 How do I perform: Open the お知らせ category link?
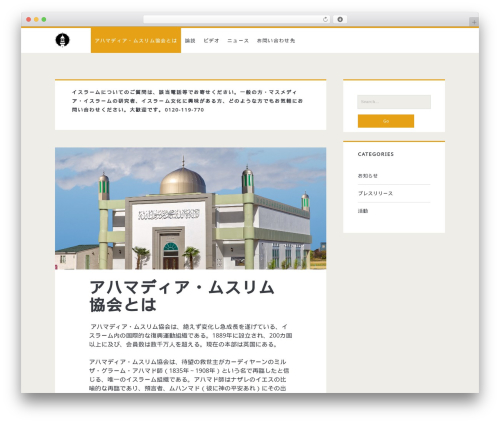[x=368, y=176]
